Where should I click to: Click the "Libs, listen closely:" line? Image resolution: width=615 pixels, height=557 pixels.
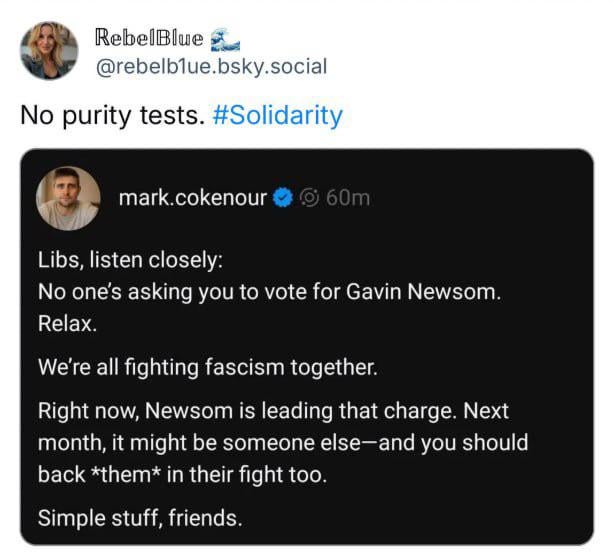(x=130, y=261)
